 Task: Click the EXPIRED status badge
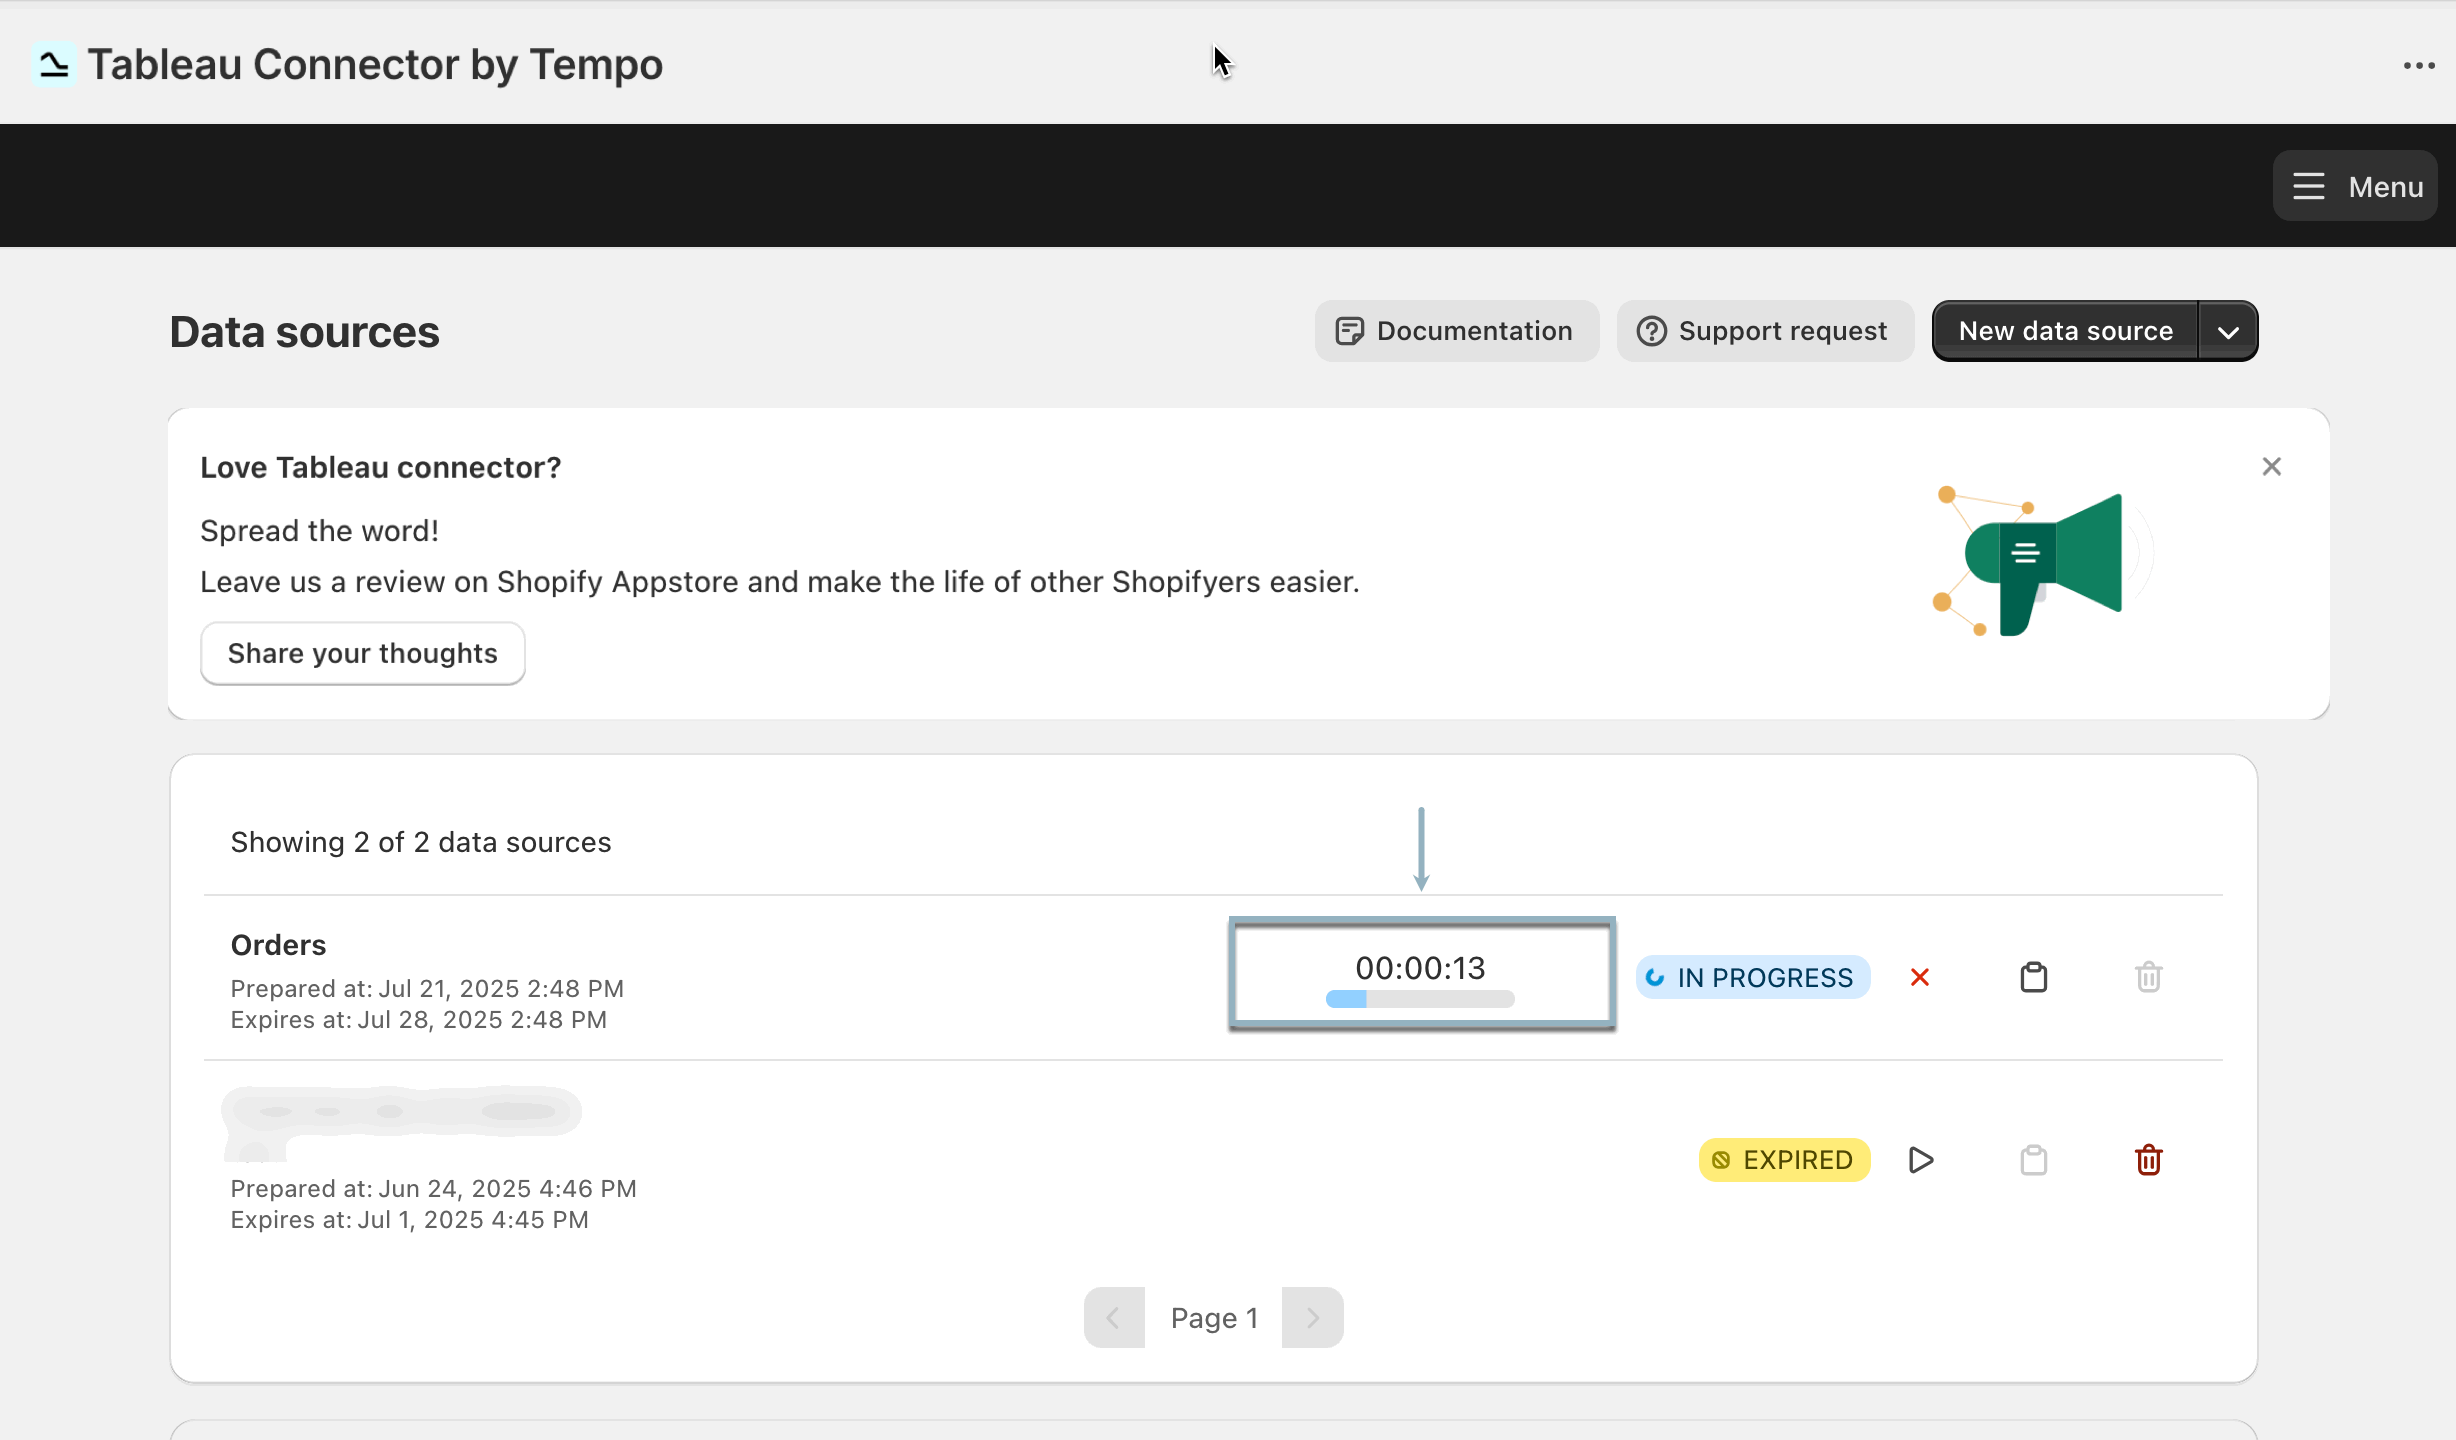pos(1784,1160)
